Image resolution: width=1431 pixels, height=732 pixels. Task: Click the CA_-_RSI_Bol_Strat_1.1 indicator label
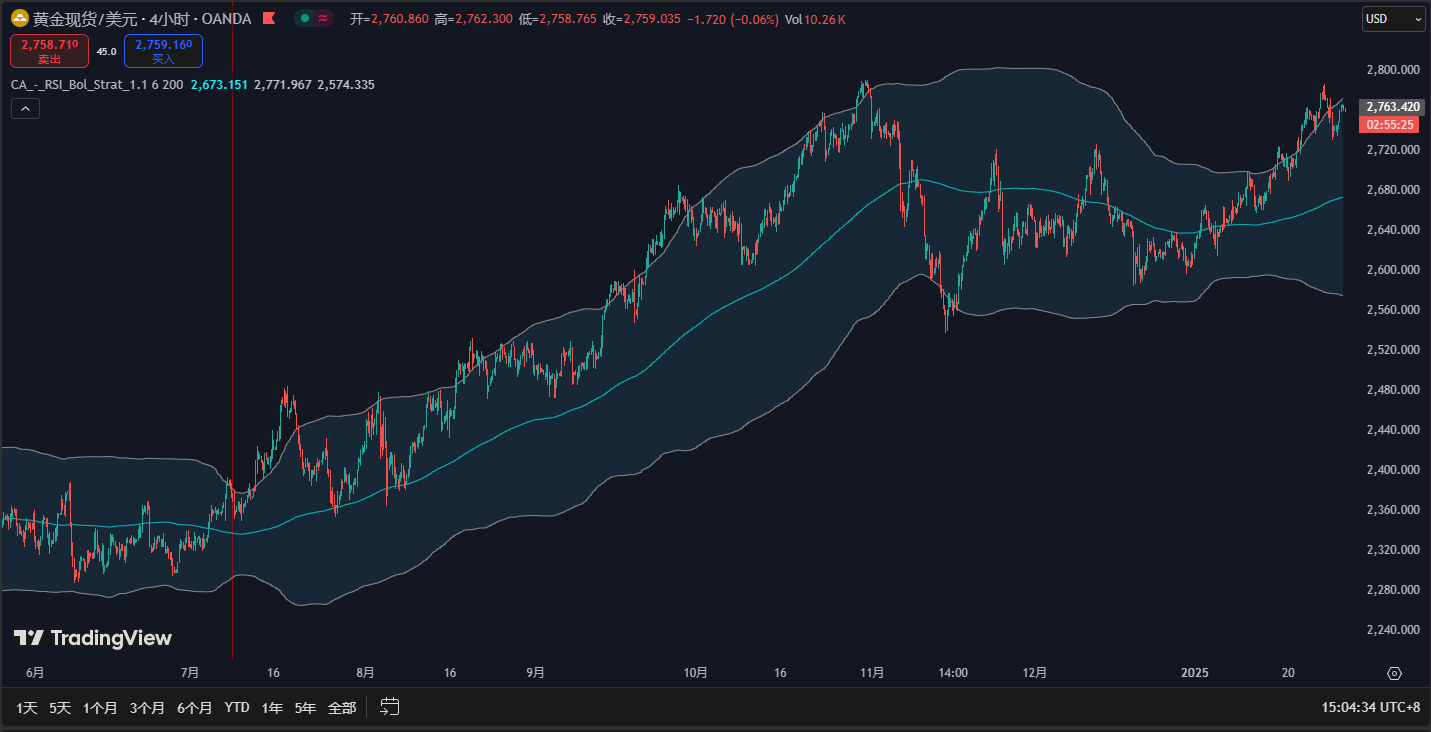coord(97,85)
